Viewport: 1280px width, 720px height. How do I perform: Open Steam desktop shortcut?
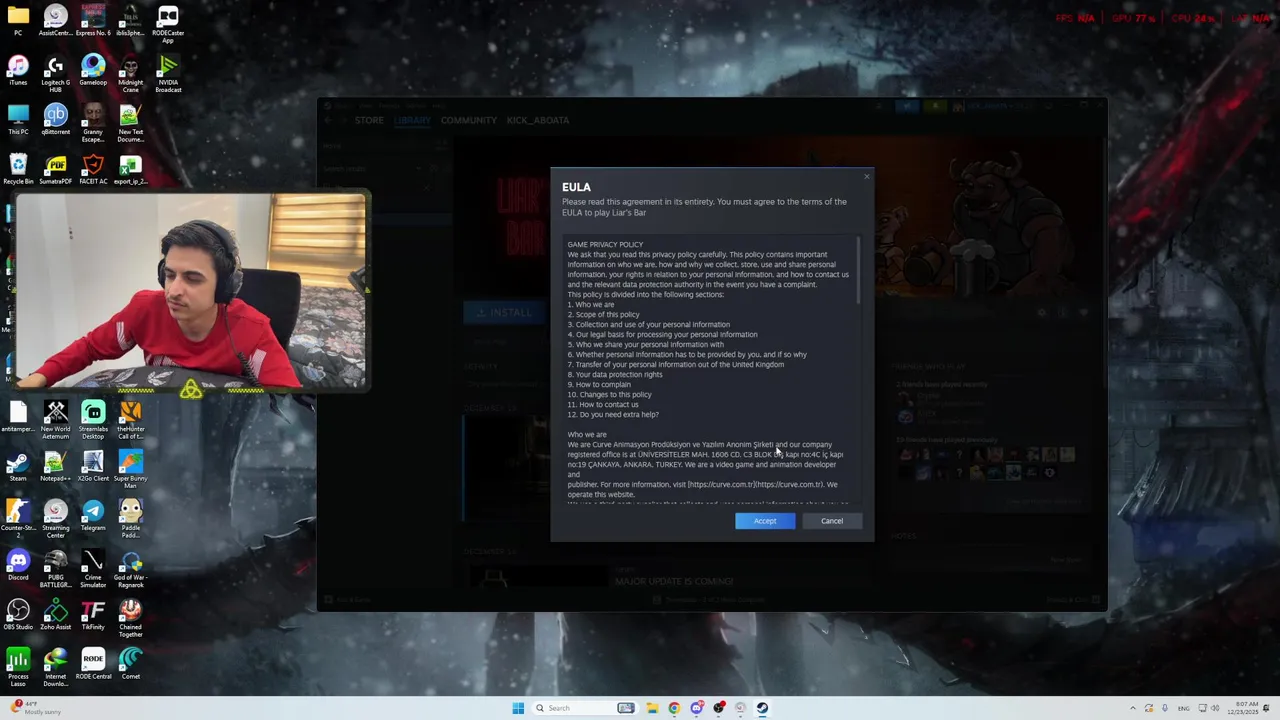pos(18,467)
